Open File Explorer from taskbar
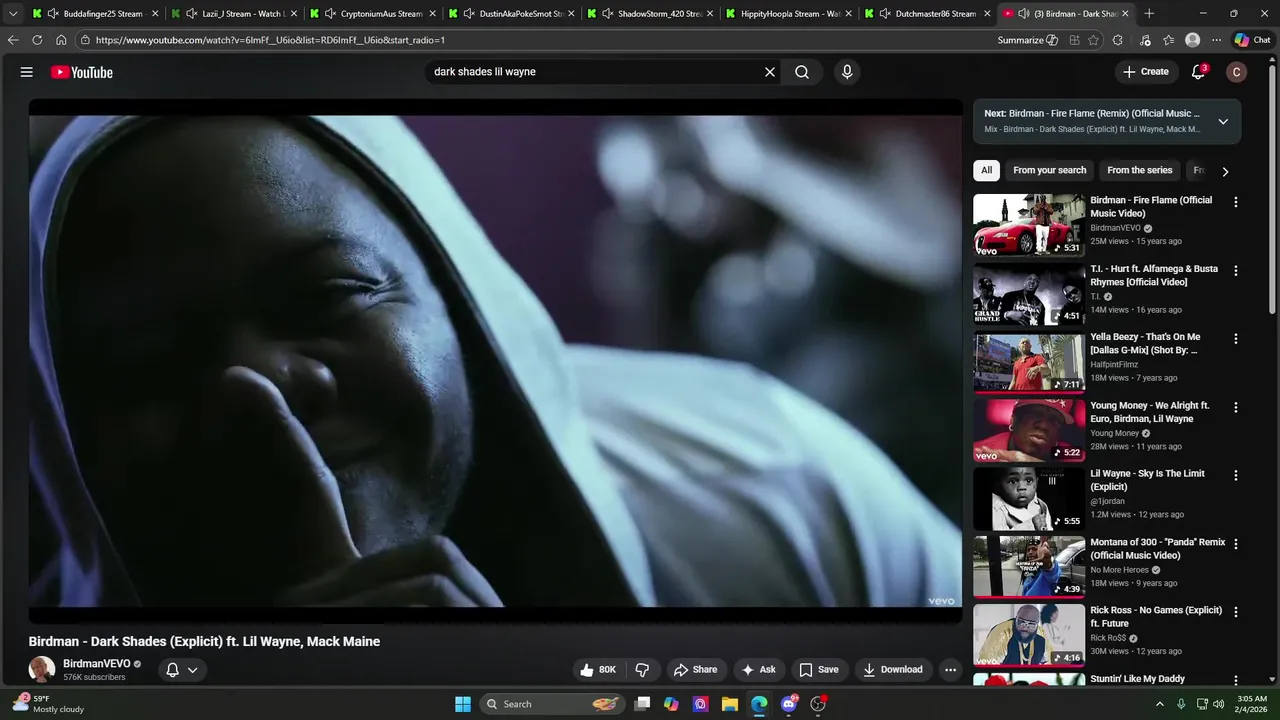Image resolution: width=1280 pixels, height=720 pixels. click(729, 704)
